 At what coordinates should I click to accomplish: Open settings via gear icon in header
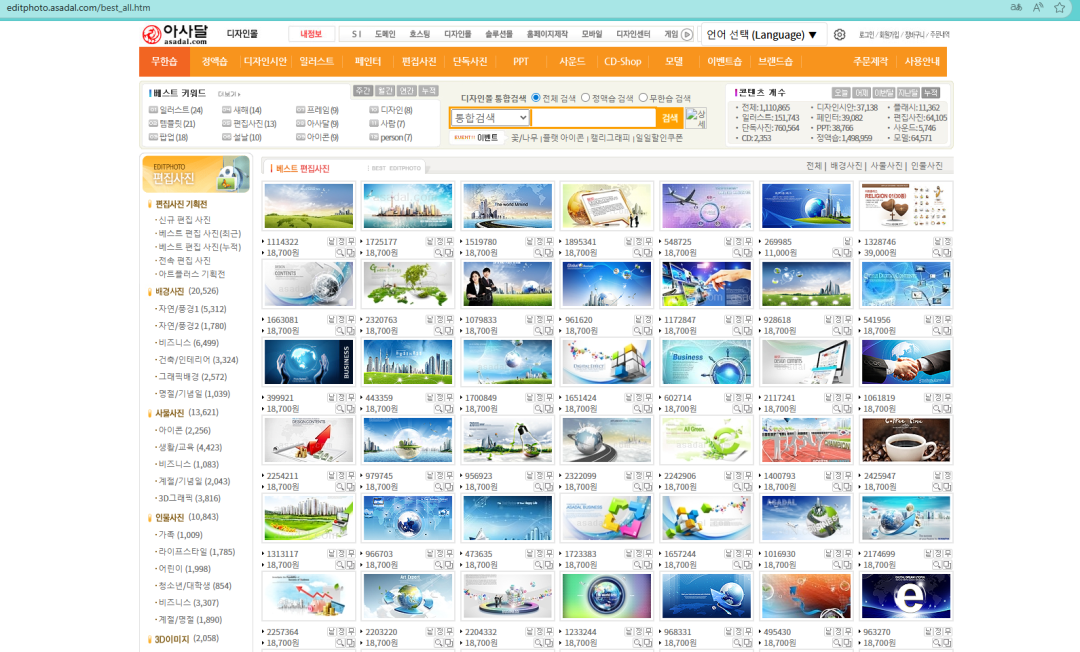pos(839,35)
